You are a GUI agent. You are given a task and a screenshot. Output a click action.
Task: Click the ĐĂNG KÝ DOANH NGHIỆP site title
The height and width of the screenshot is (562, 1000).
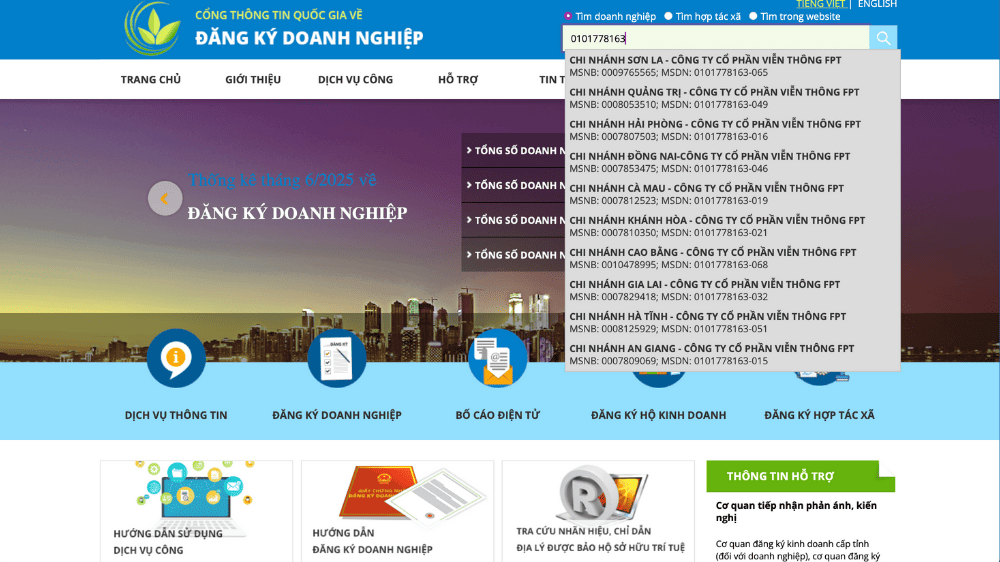click(x=309, y=38)
